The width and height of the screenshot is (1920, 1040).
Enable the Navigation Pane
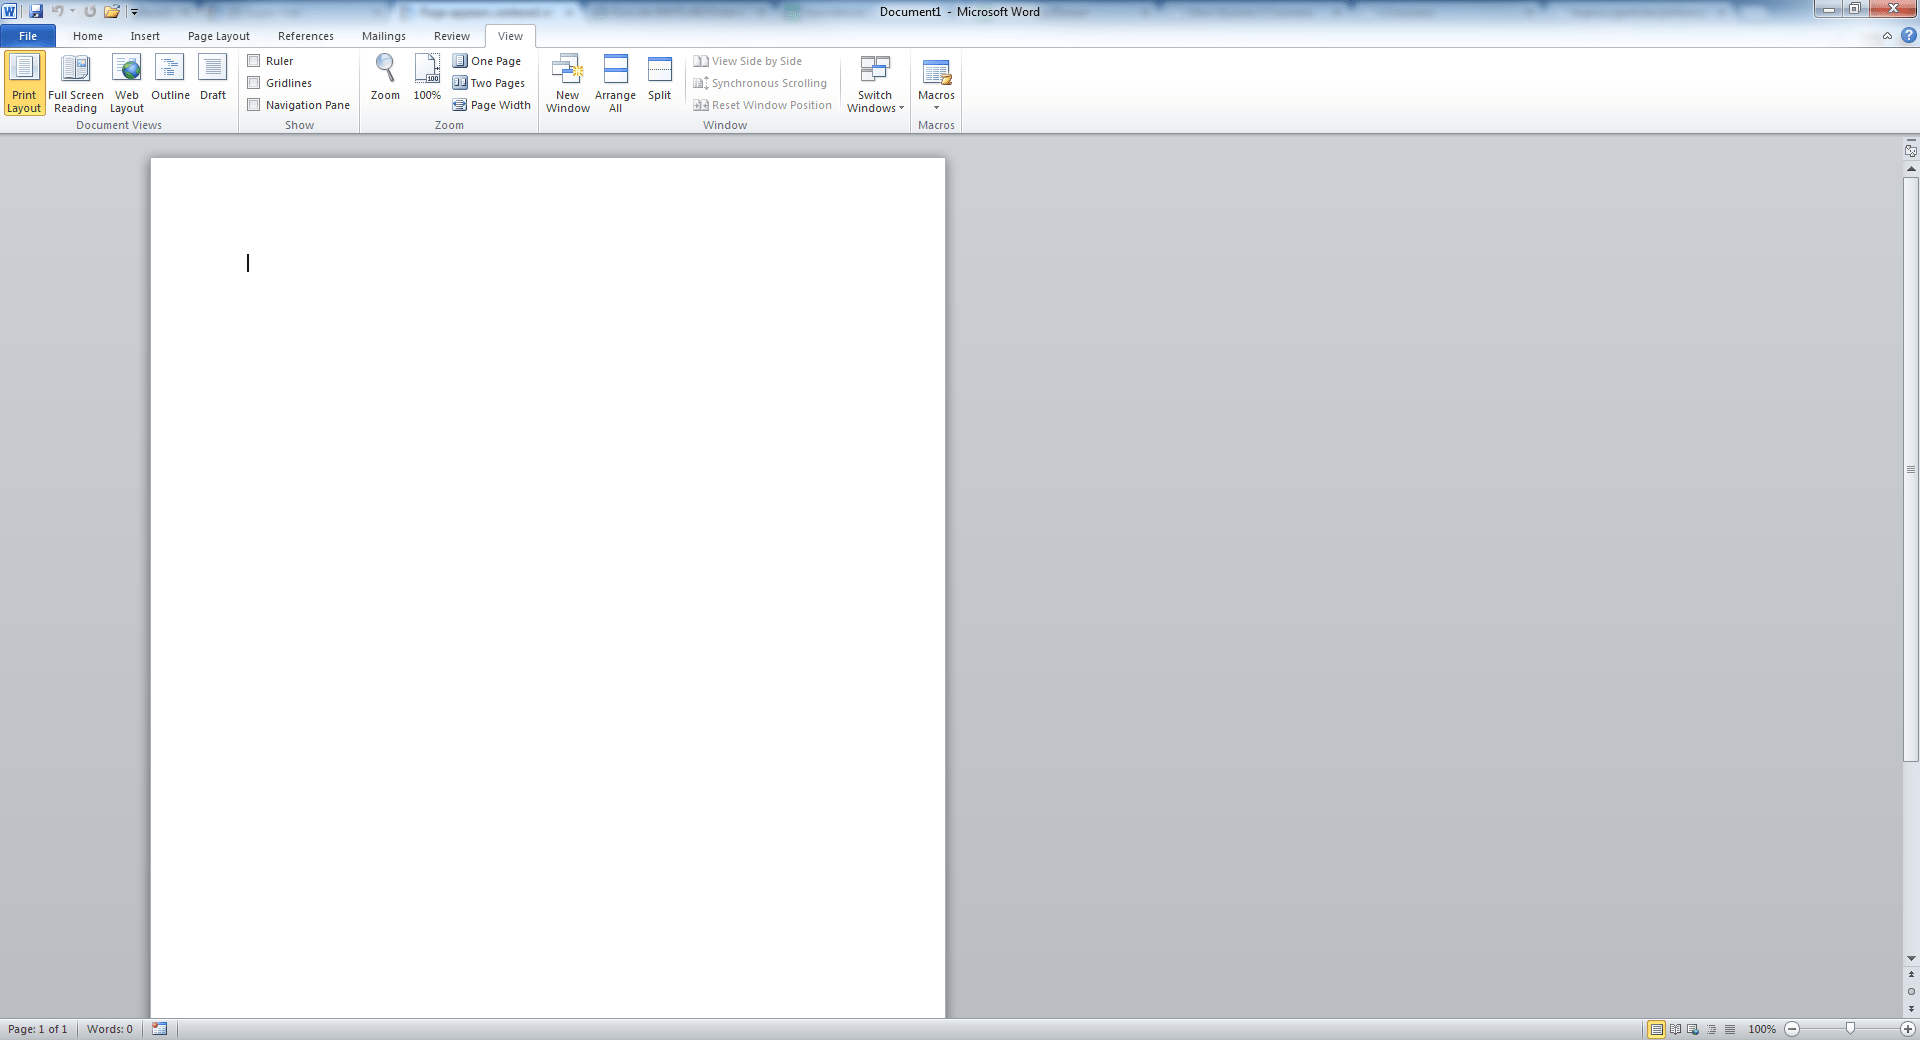pyautogui.click(x=255, y=104)
